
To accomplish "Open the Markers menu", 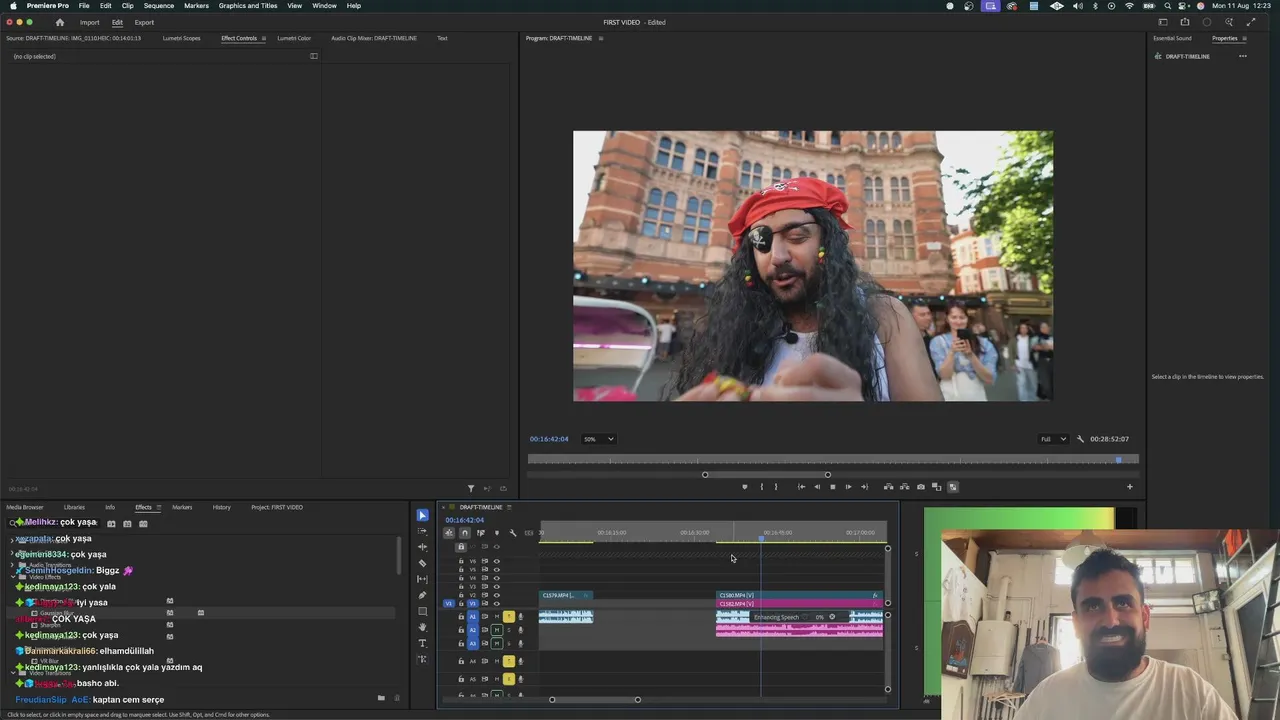I will 196,6.
